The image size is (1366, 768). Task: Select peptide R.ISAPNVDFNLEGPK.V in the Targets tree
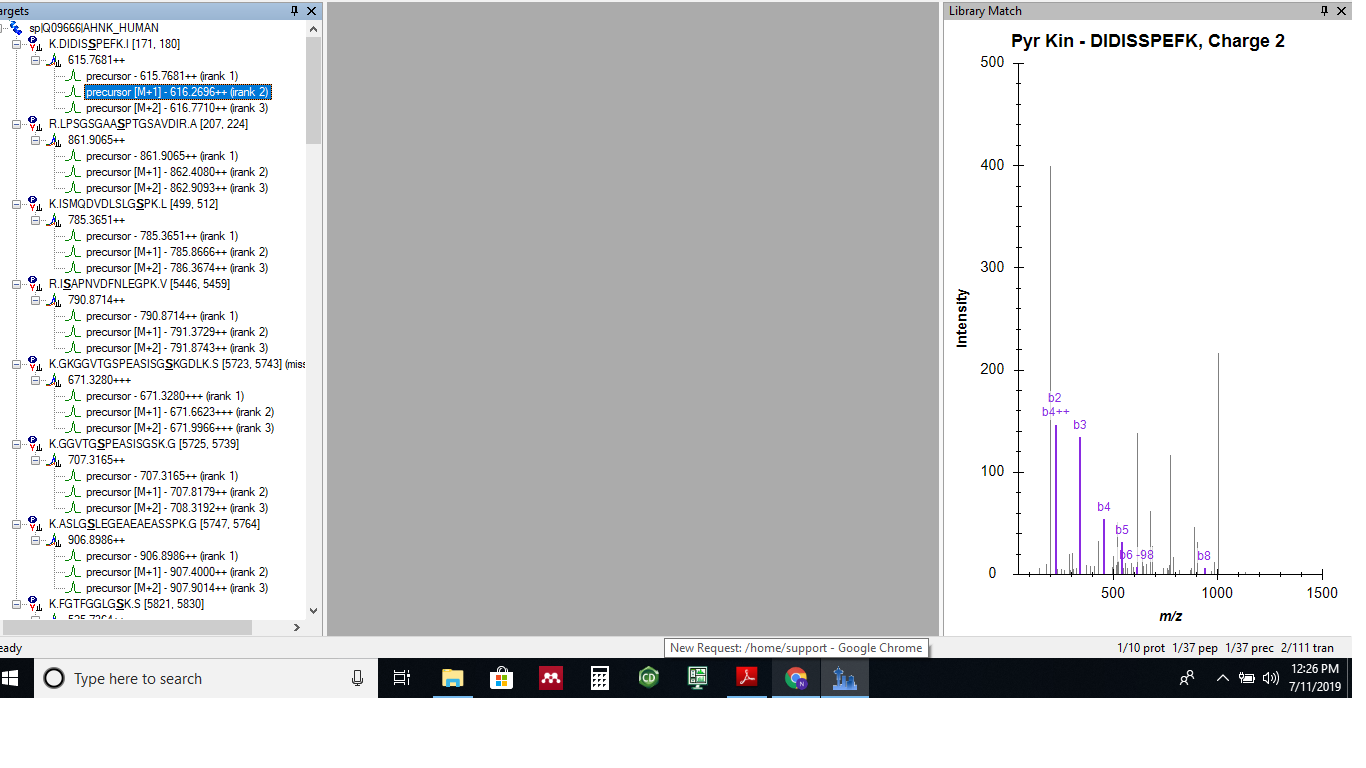pyautogui.click(x=138, y=284)
